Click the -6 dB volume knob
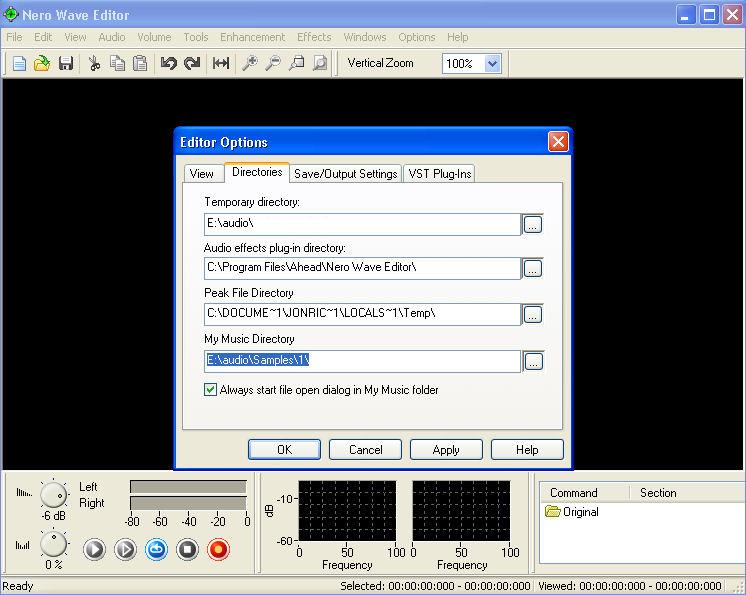 53,494
